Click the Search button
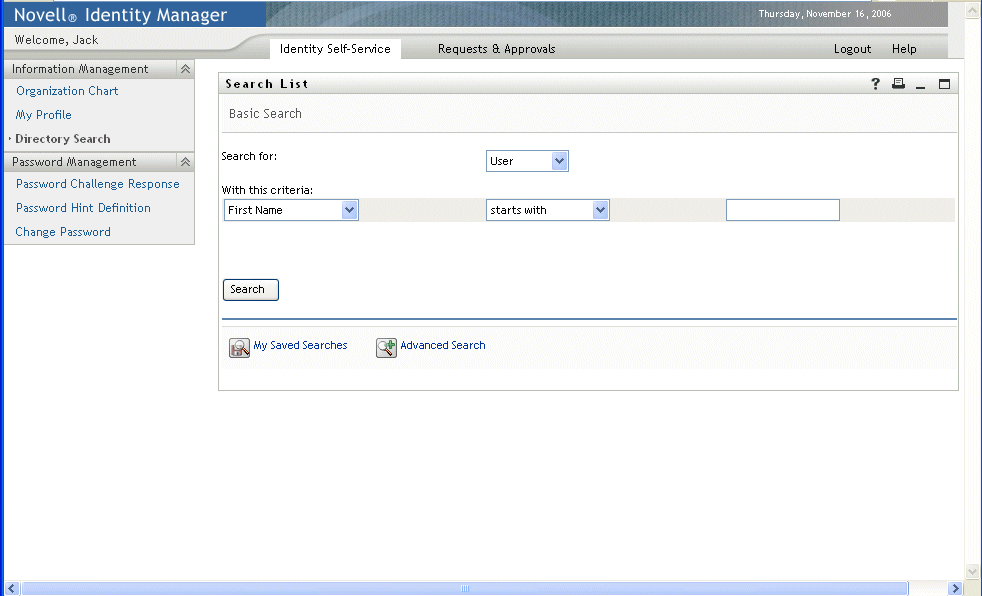 (x=251, y=290)
